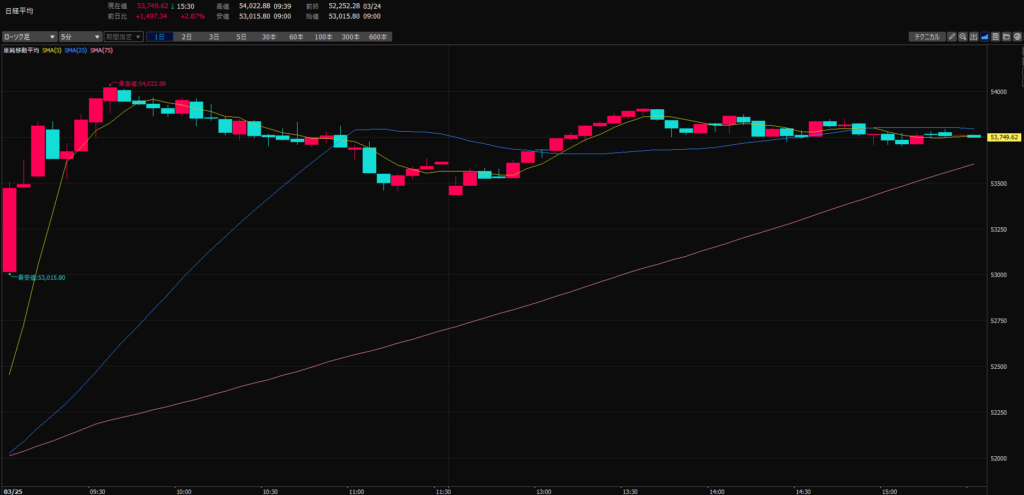1024x495 pixels.
Task: Click the blue area chart icon
Action: pyautogui.click(x=985, y=37)
